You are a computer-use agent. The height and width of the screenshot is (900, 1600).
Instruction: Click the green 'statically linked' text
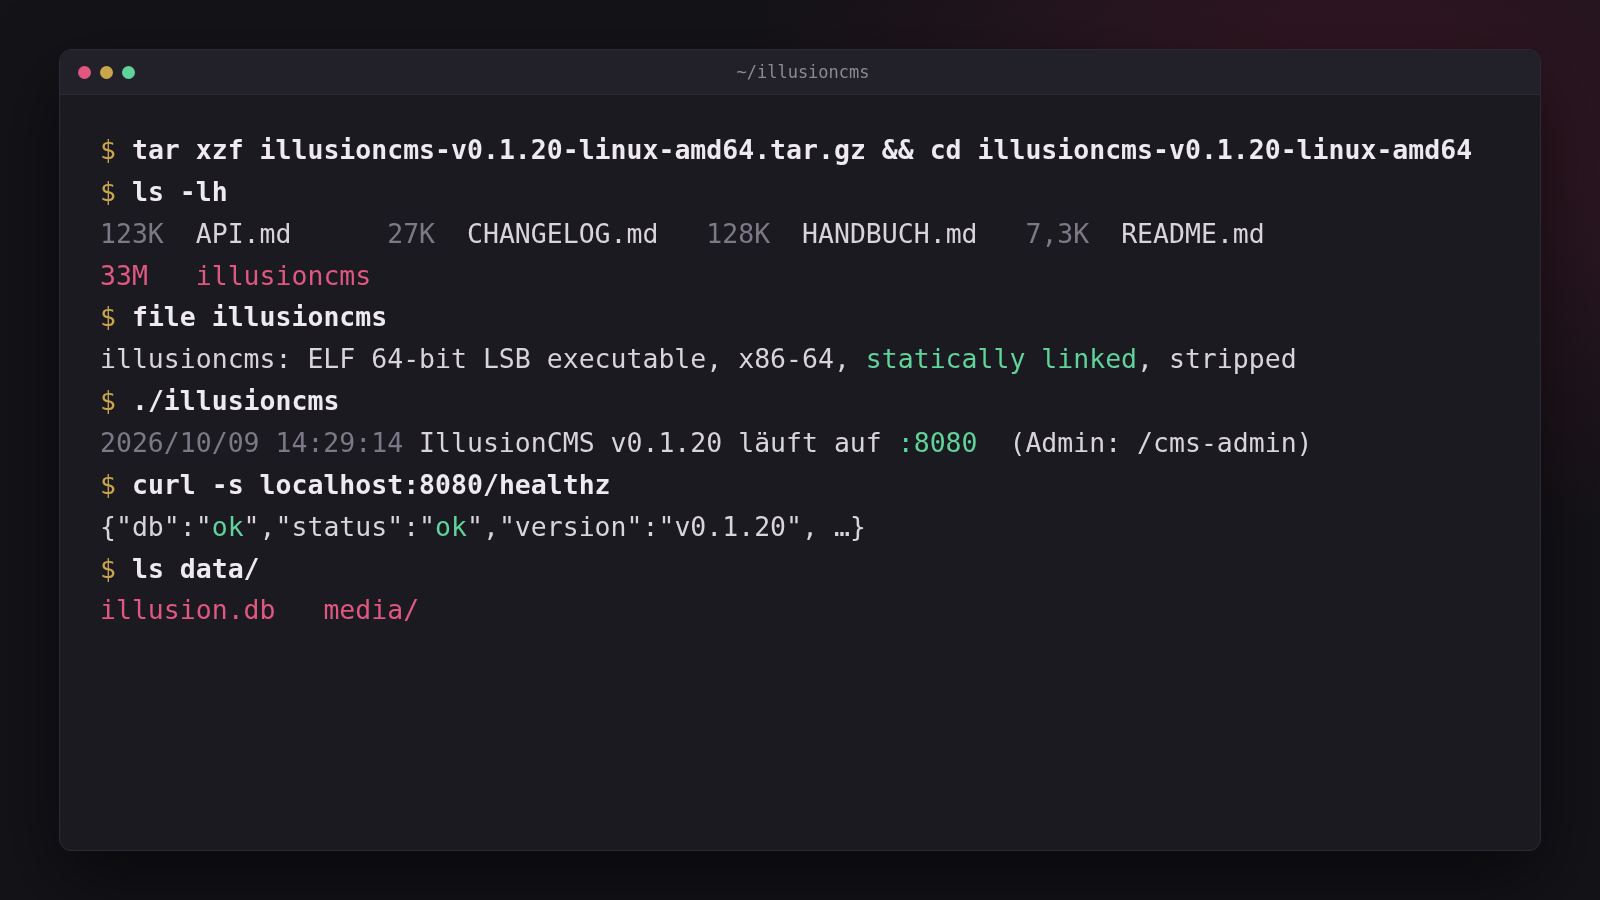[1001, 359]
